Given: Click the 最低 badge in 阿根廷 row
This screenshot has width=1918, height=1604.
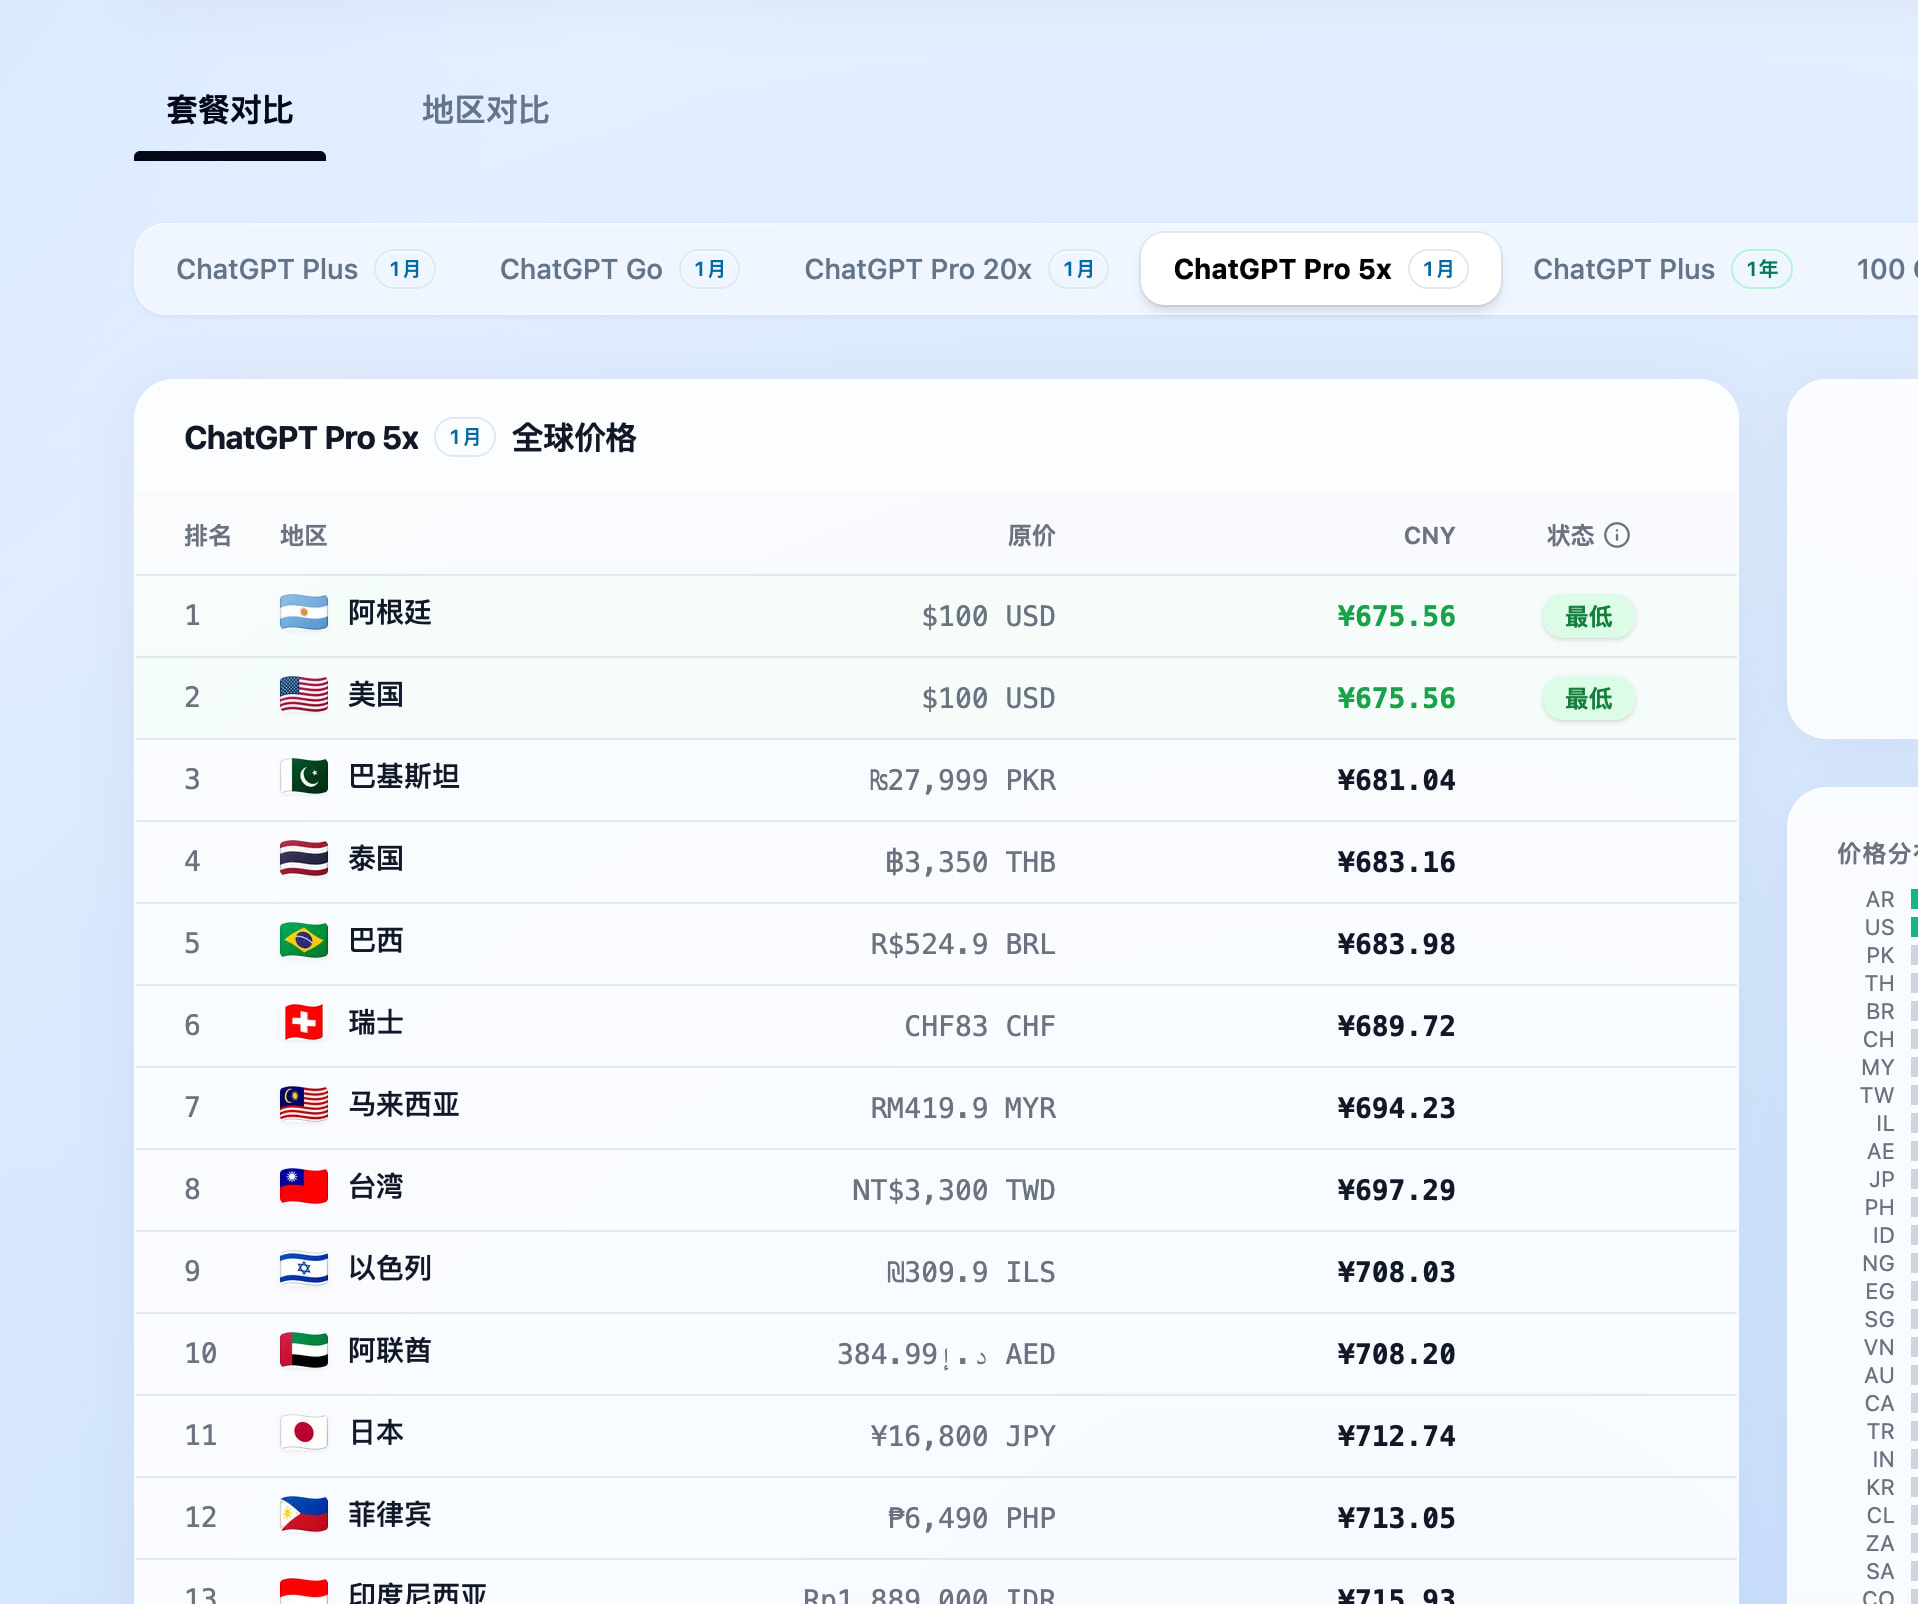Looking at the screenshot, I should click(1588, 617).
